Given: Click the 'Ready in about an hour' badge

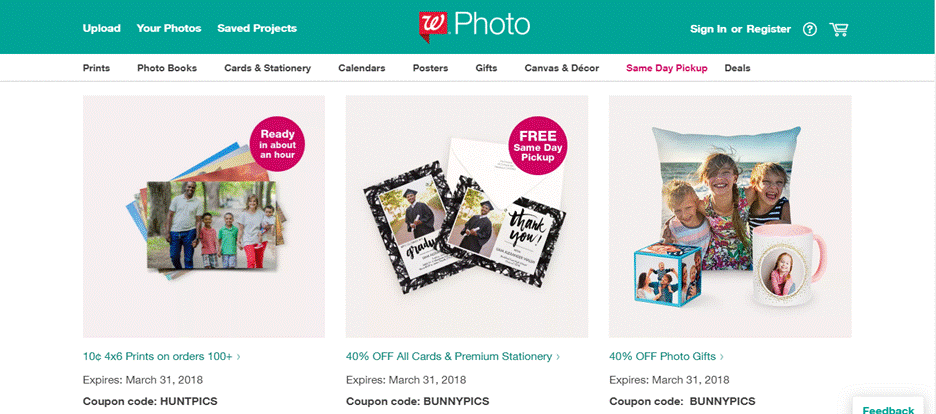Looking at the screenshot, I should pyautogui.click(x=277, y=144).
